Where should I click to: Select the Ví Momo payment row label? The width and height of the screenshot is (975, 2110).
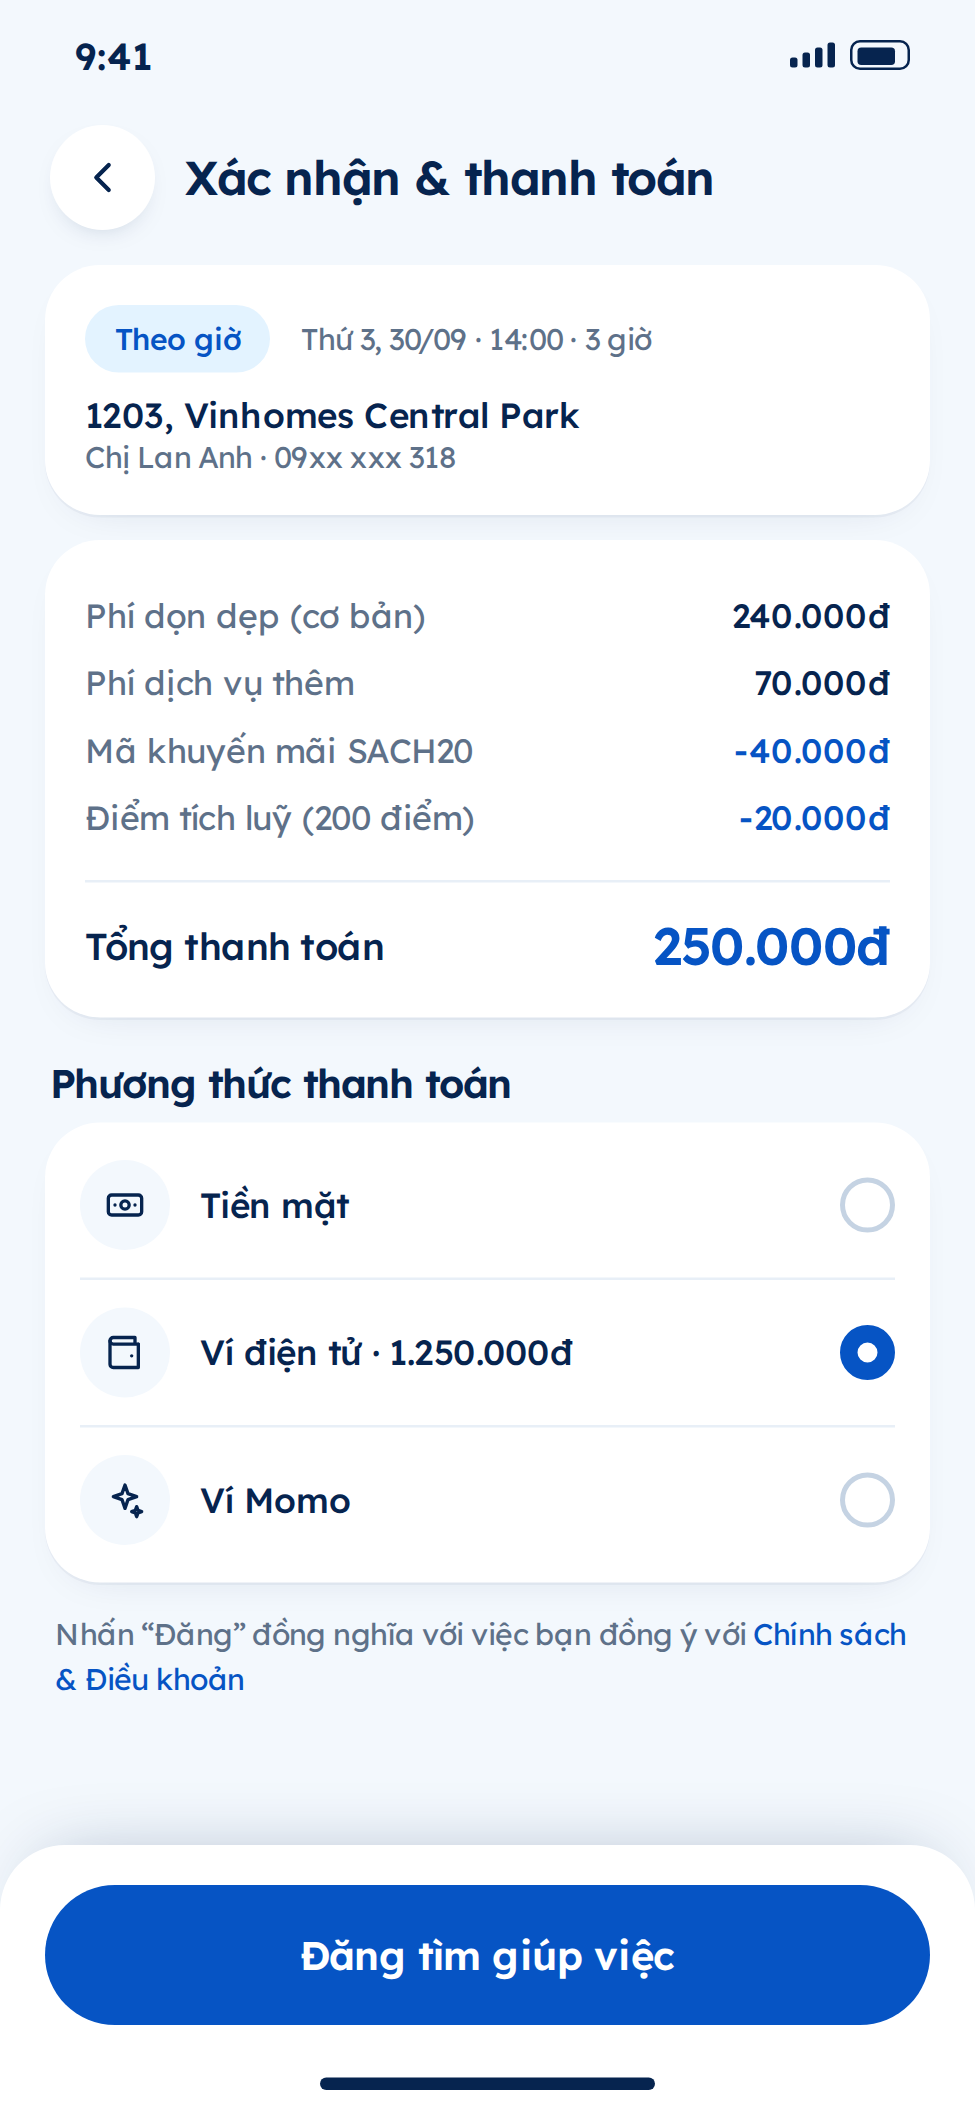click(x=276, y=1501)
